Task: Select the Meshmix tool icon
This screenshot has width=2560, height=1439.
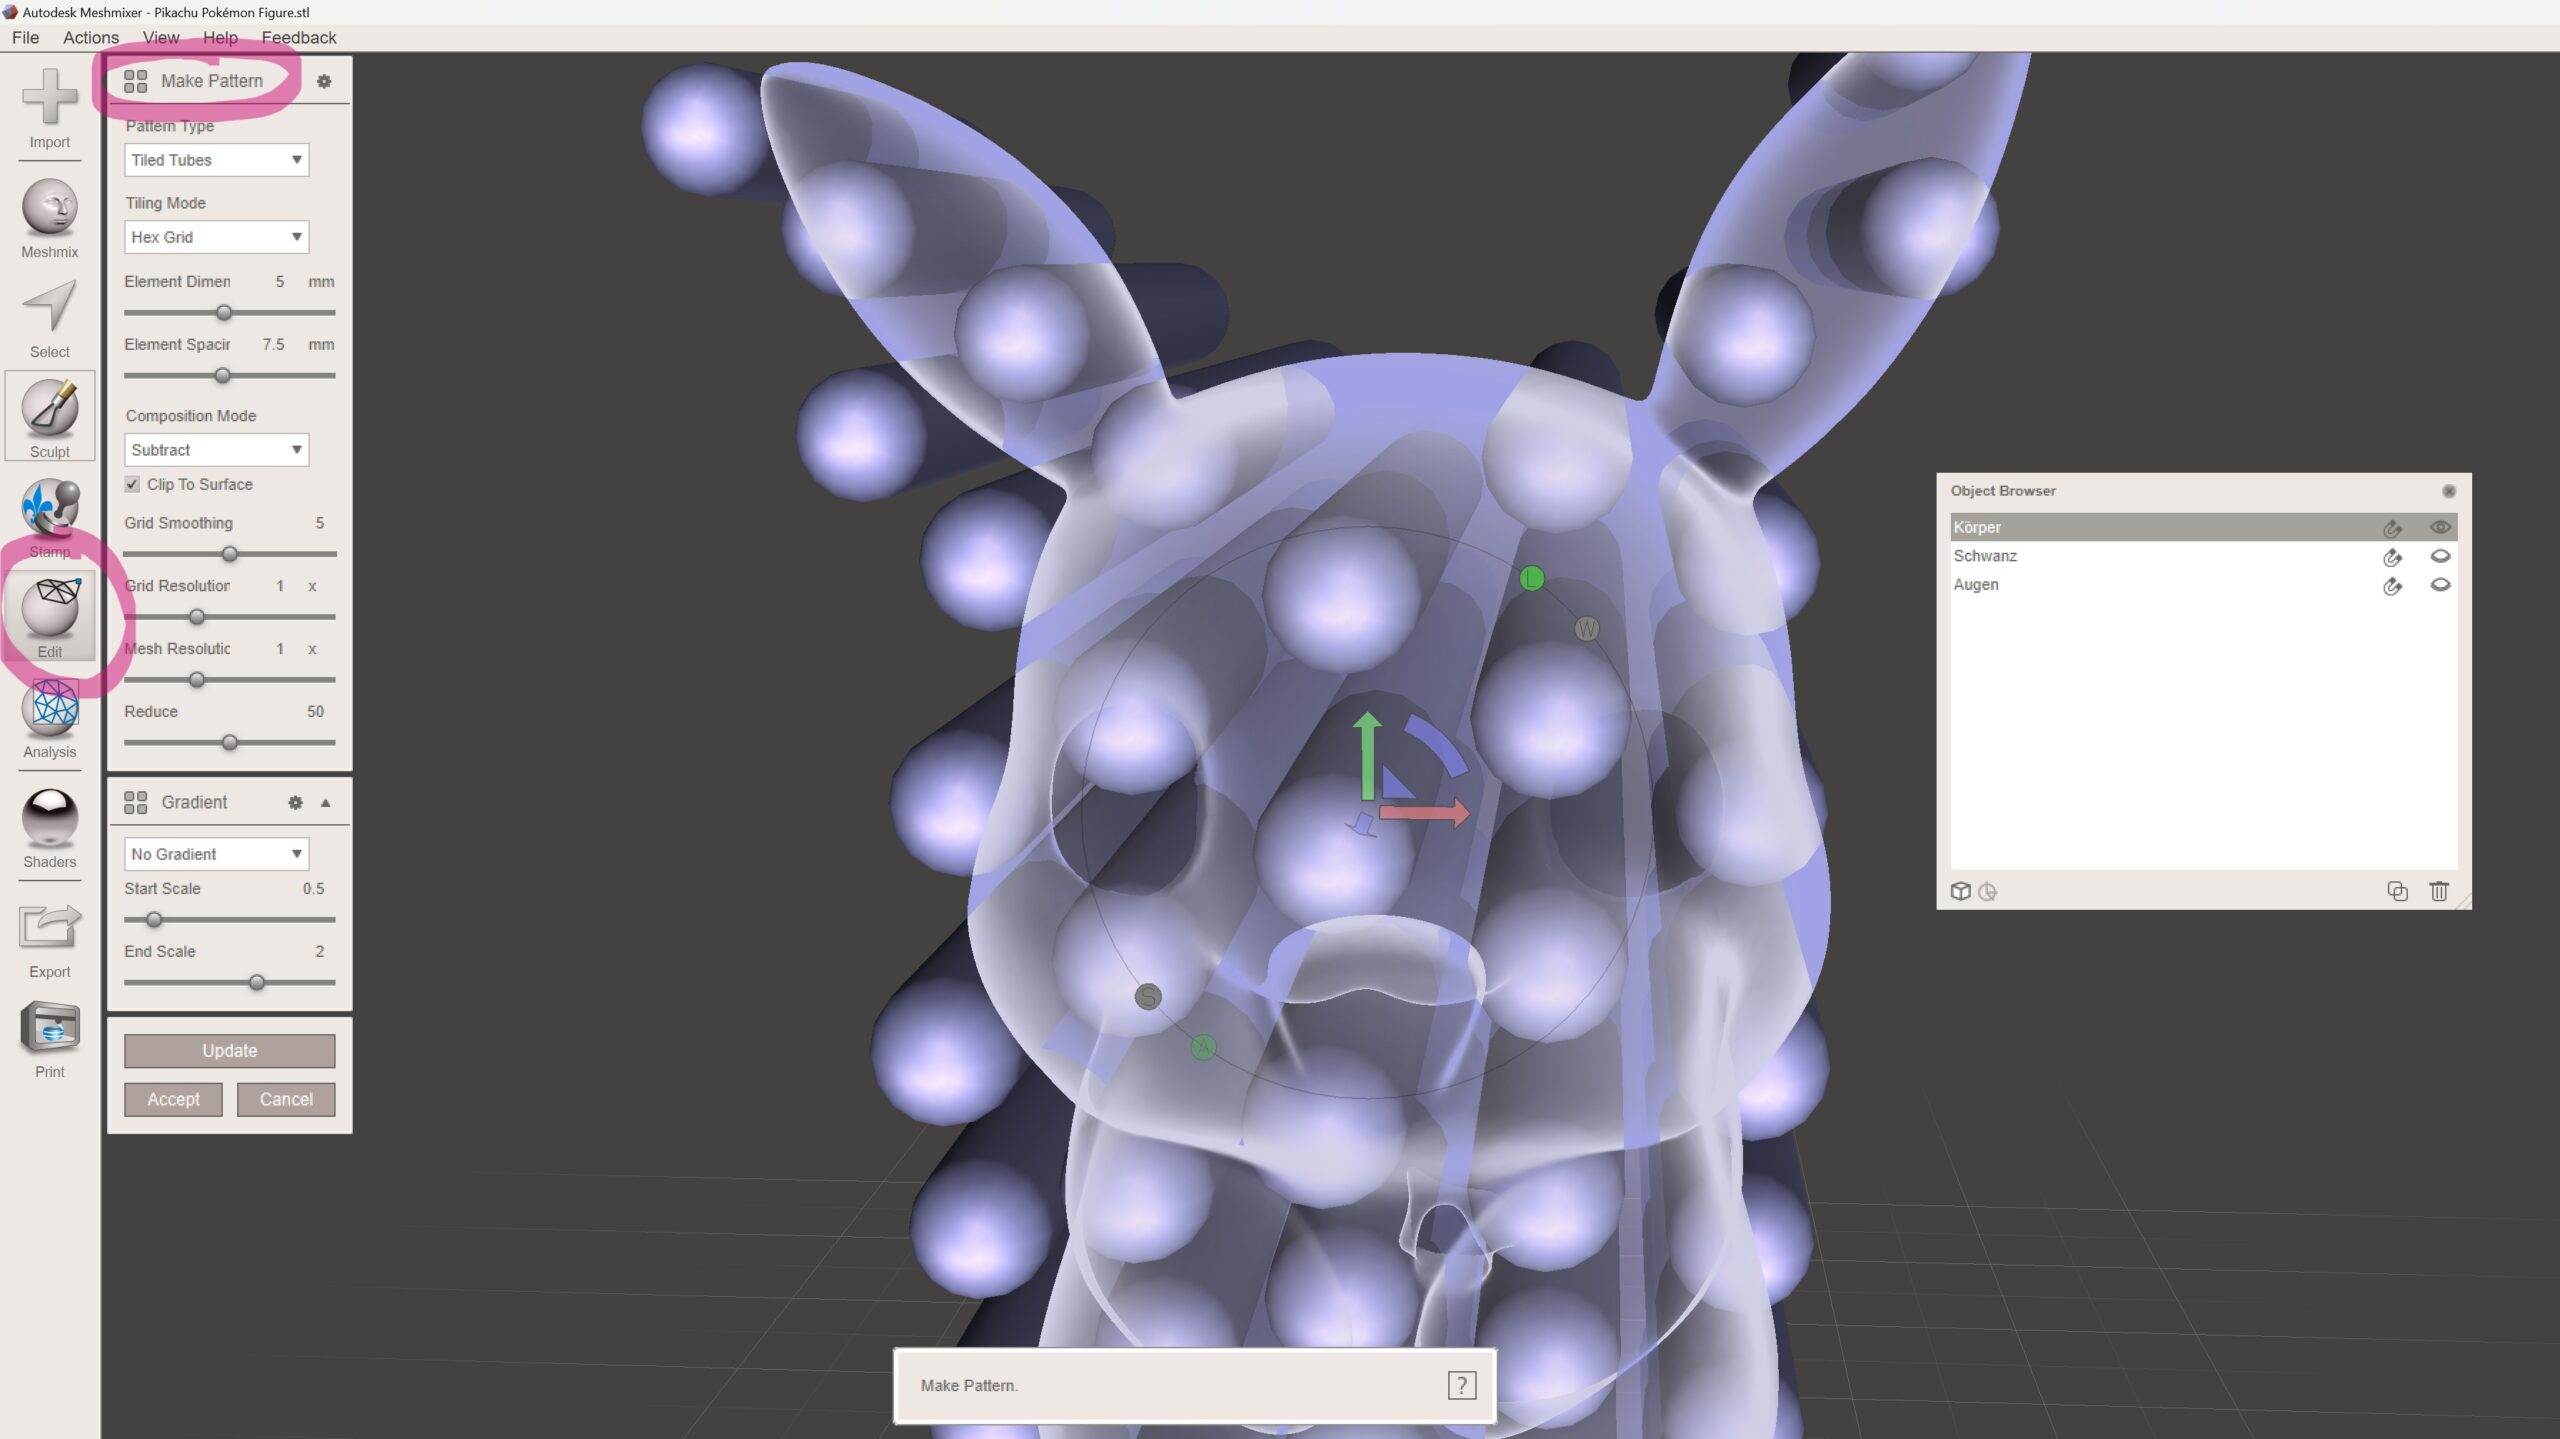Action: pos(49,210)
